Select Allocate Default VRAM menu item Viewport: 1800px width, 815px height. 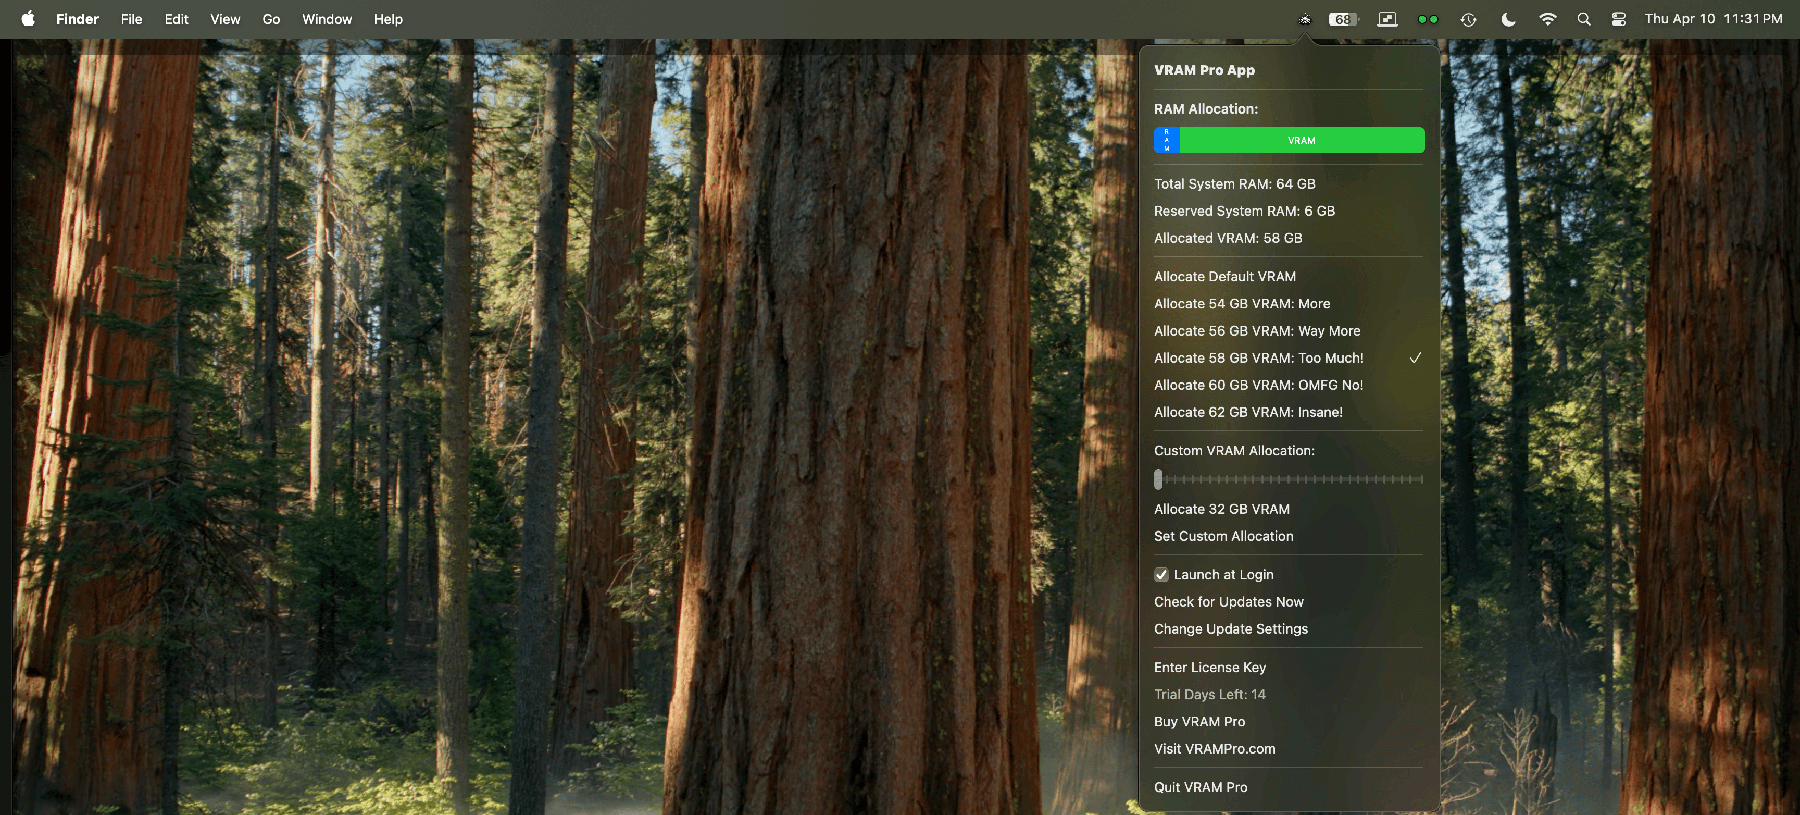[1225, 277]
